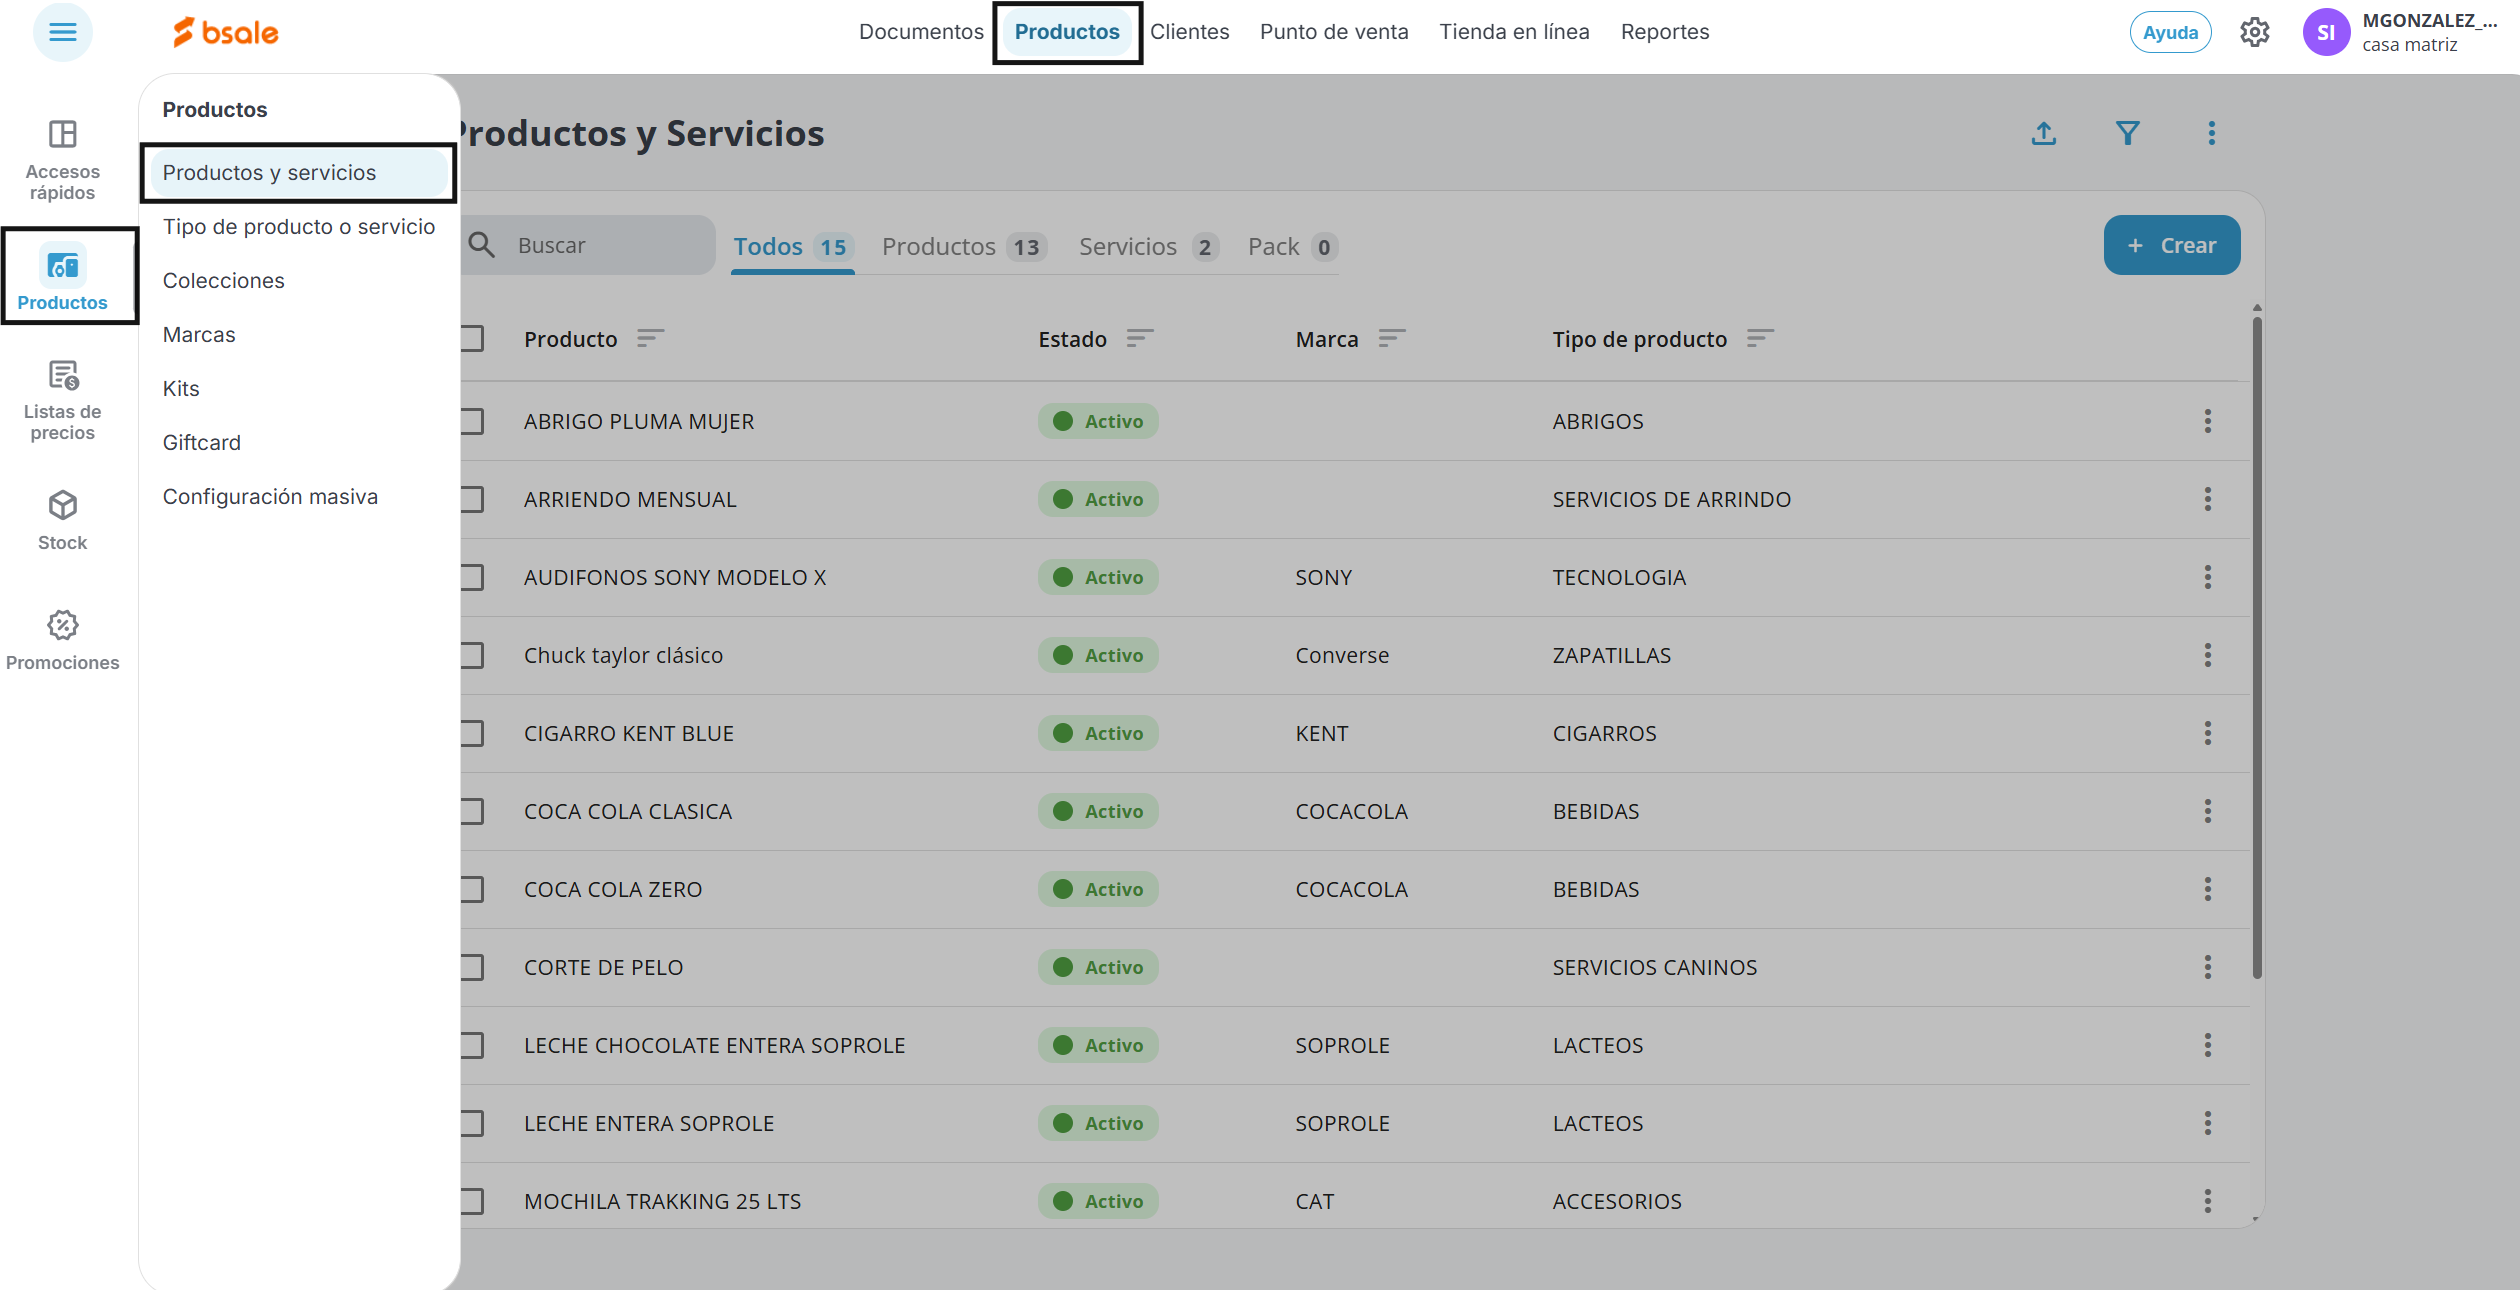Toggle the select-all header checkbox
The height and width of the screenshot is (1290, 2520).
click(x=473, y=339)
